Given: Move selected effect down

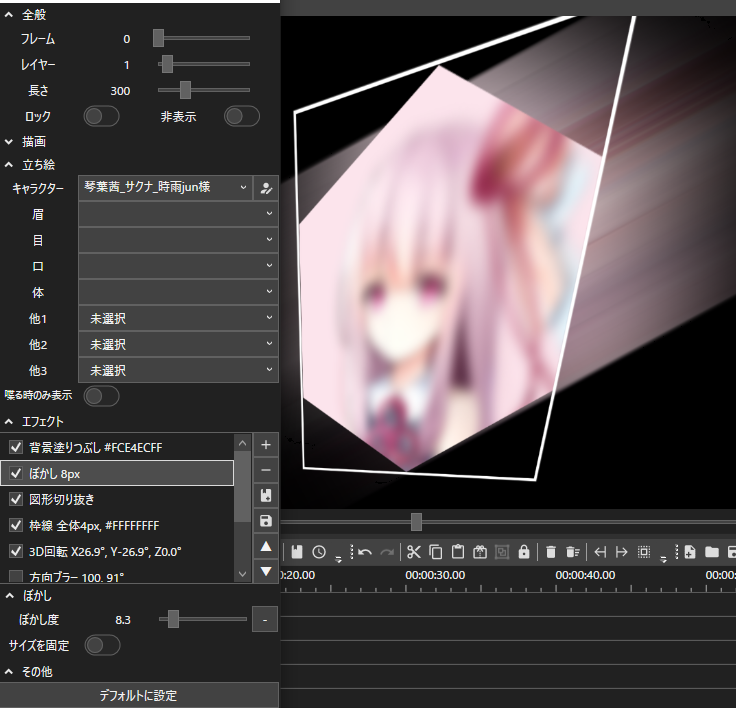Looking at the screenshot, I should (x=266, y=571).
